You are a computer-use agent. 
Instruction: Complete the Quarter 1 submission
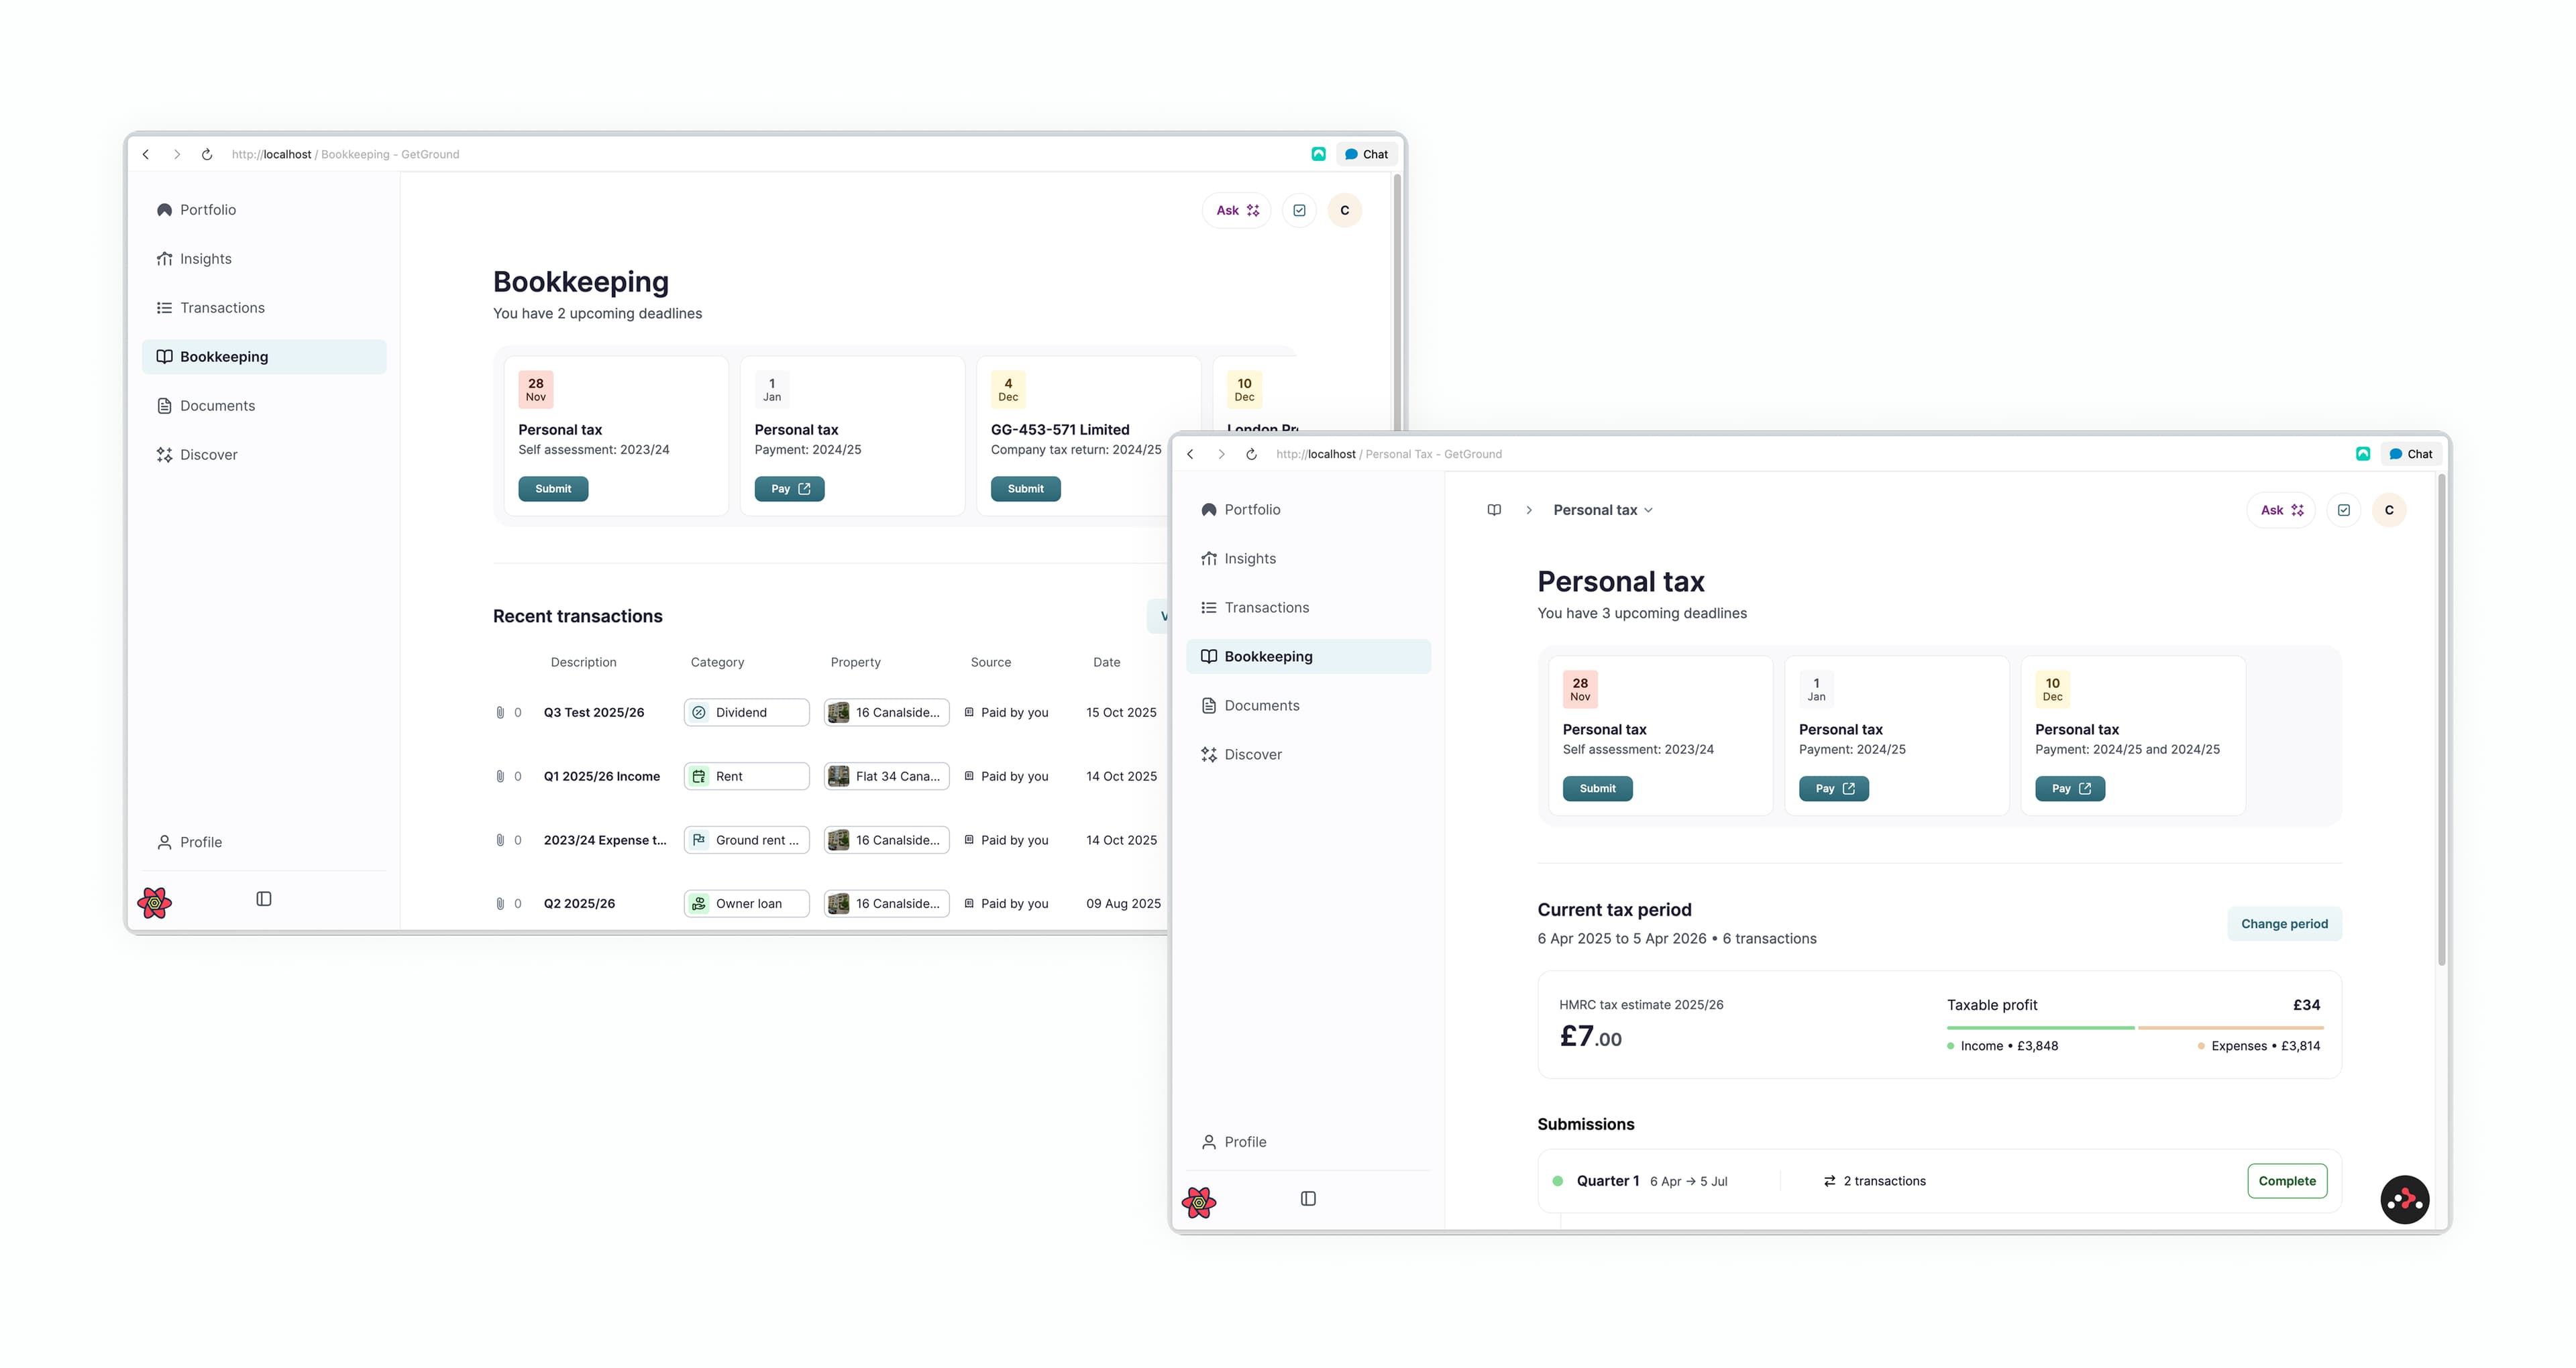click(2287, 1181)
